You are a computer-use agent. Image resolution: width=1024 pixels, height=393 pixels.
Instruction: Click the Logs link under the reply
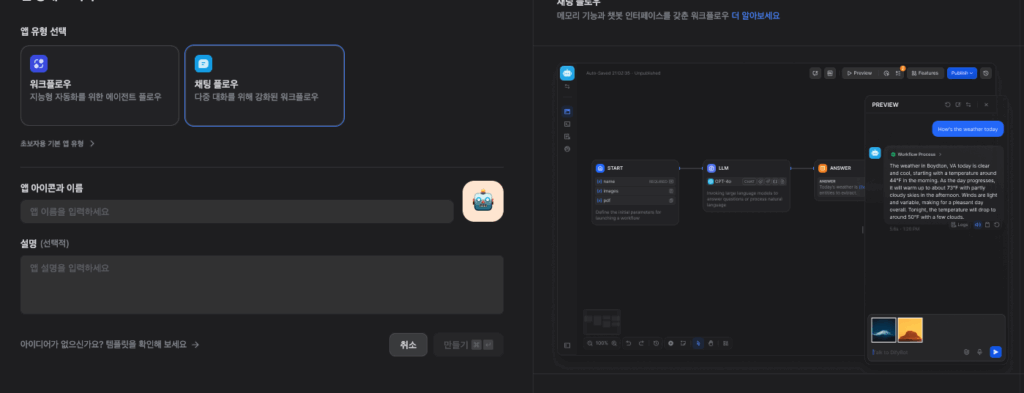coord(960,225)
